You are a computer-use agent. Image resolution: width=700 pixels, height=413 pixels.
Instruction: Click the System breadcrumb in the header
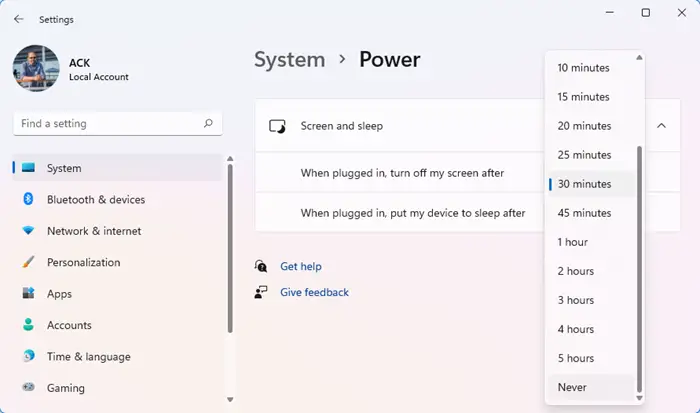[290, 59]
